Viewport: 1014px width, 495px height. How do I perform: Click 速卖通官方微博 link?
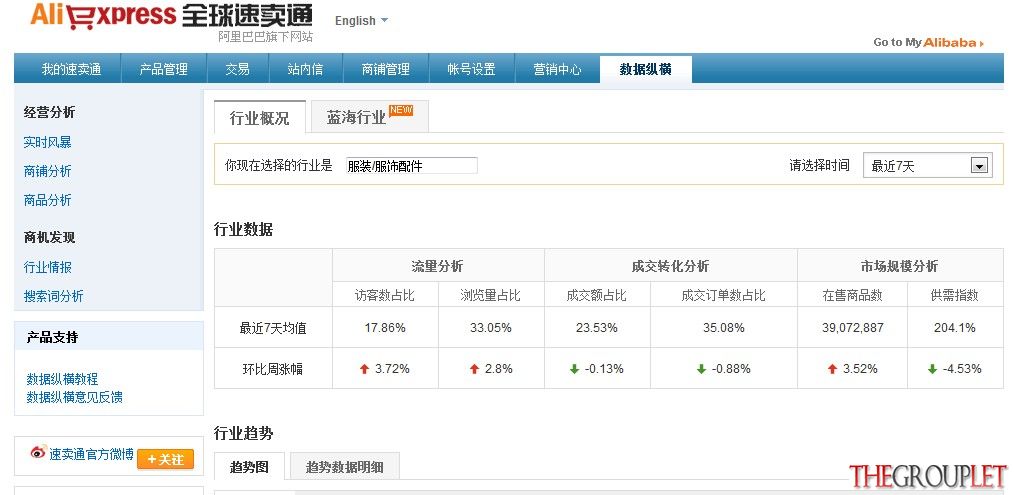click(91, 454)
